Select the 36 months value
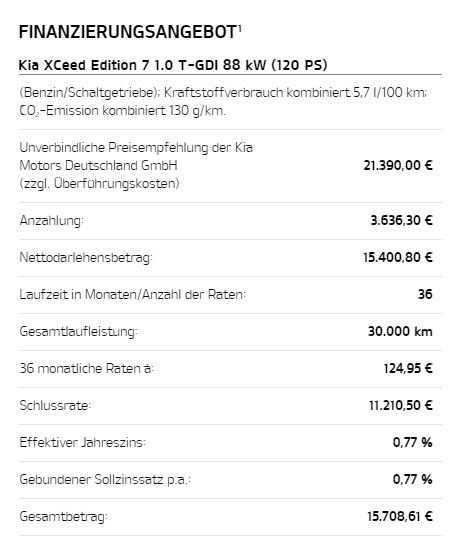This screenshot has height=559, width=470. [425, 294]
